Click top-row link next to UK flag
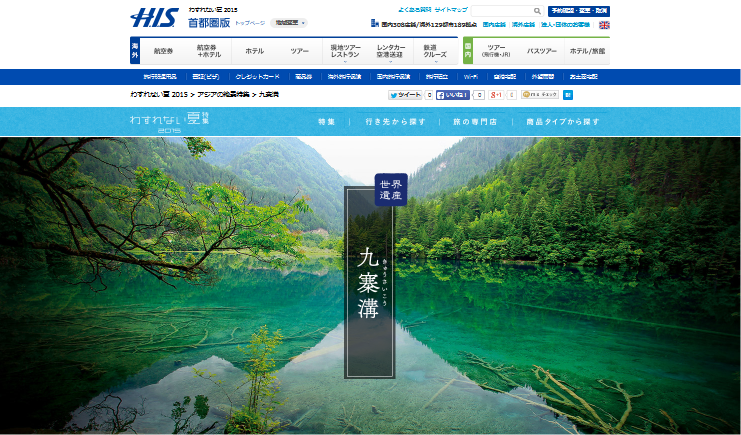The image size is (741, 435). point(565,25)
